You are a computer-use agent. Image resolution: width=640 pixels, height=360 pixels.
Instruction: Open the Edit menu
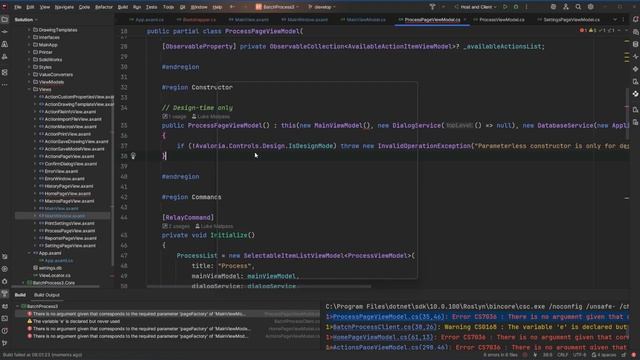[30, 7]
